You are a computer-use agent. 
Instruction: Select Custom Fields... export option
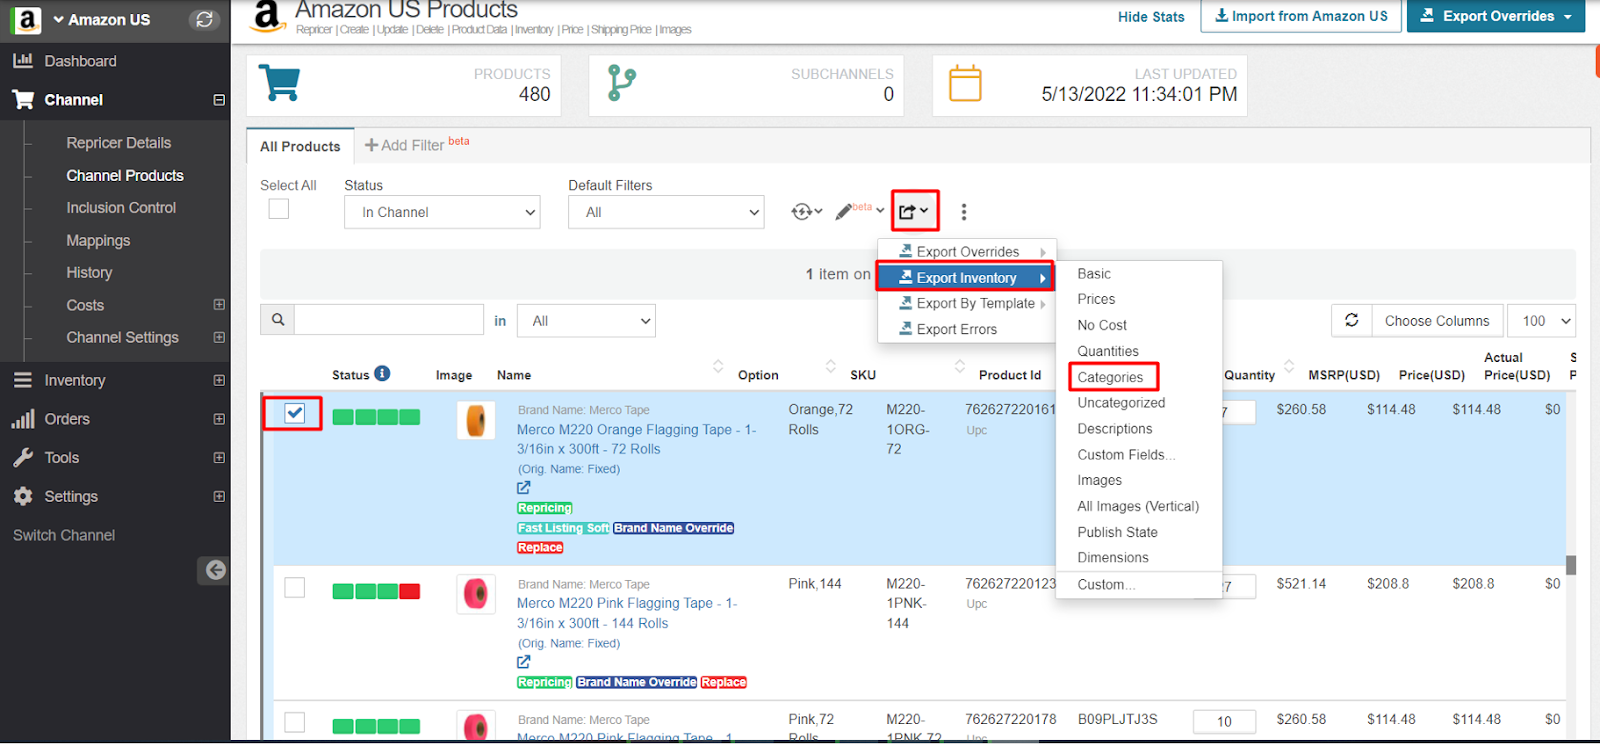tap(1126, 454)
